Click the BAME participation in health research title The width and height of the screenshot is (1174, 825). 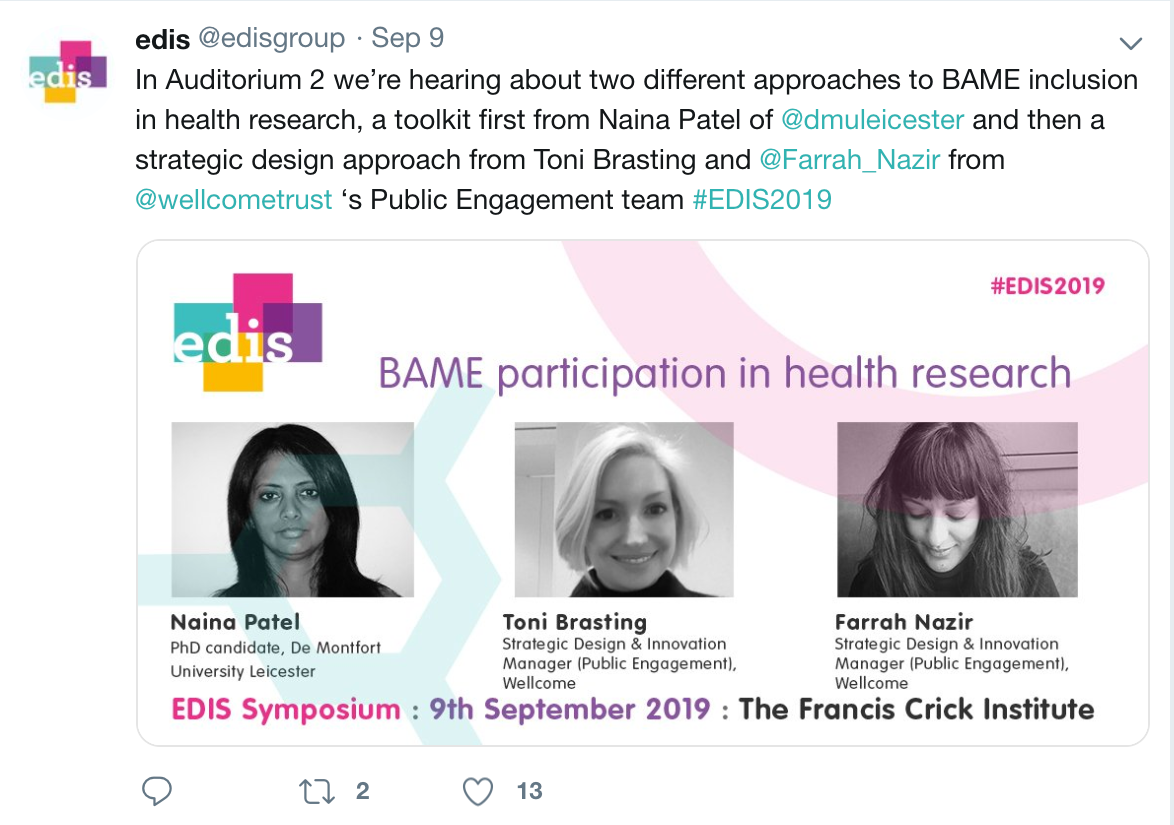click(x=724, y=373)
